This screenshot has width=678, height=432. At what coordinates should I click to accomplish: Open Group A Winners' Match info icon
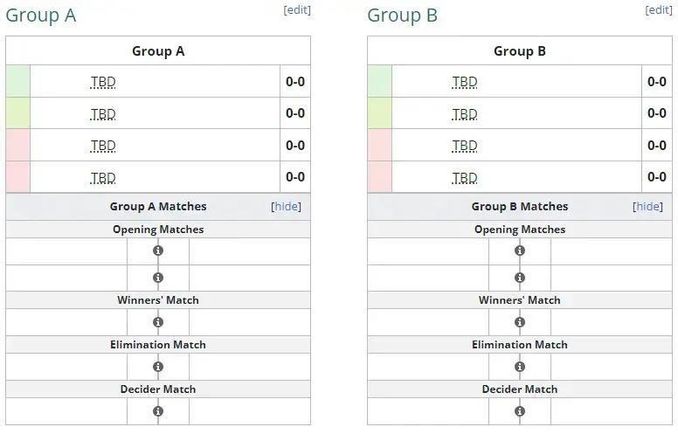(158, 322)
